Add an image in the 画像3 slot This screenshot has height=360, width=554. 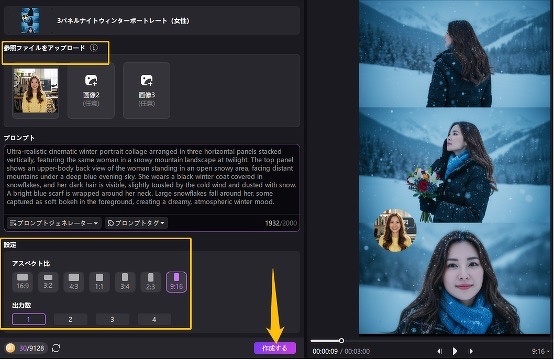tap(146, 90)
